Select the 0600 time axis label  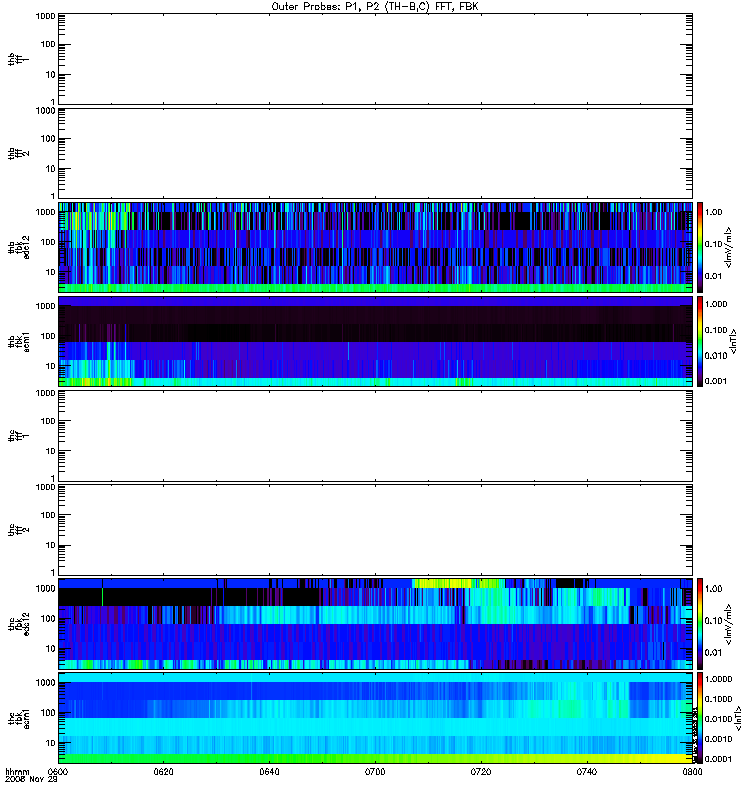click(58, 772)
